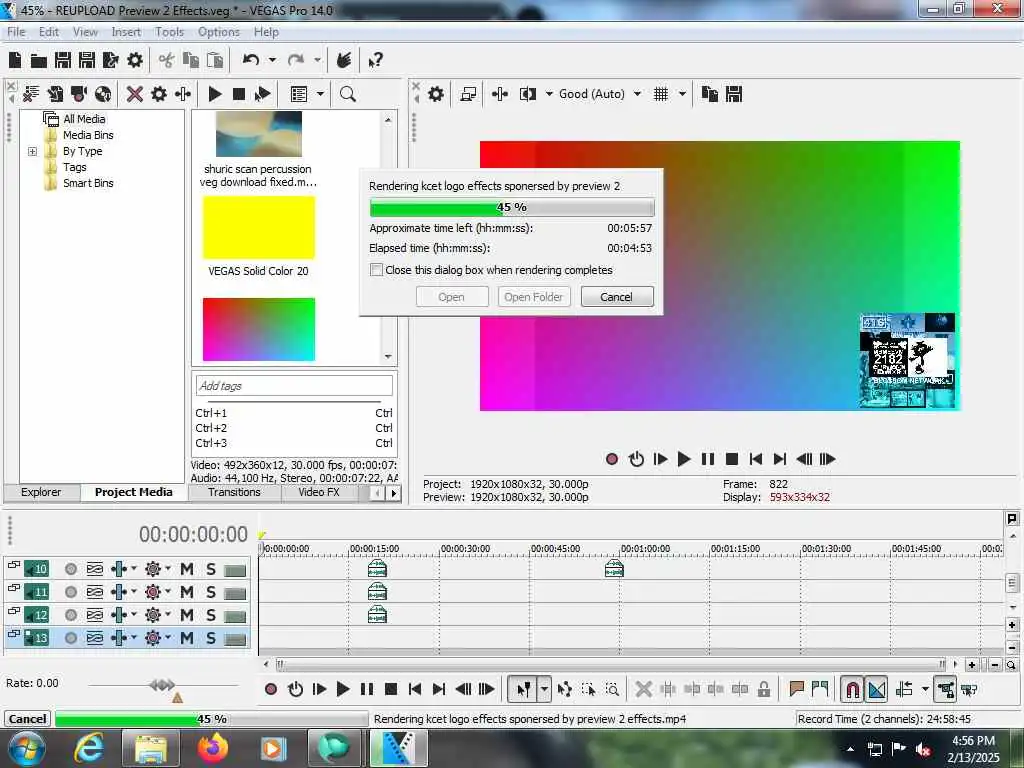Toggle Automatic Crossfades icon
1024x768 pixels.
(877, 689)
